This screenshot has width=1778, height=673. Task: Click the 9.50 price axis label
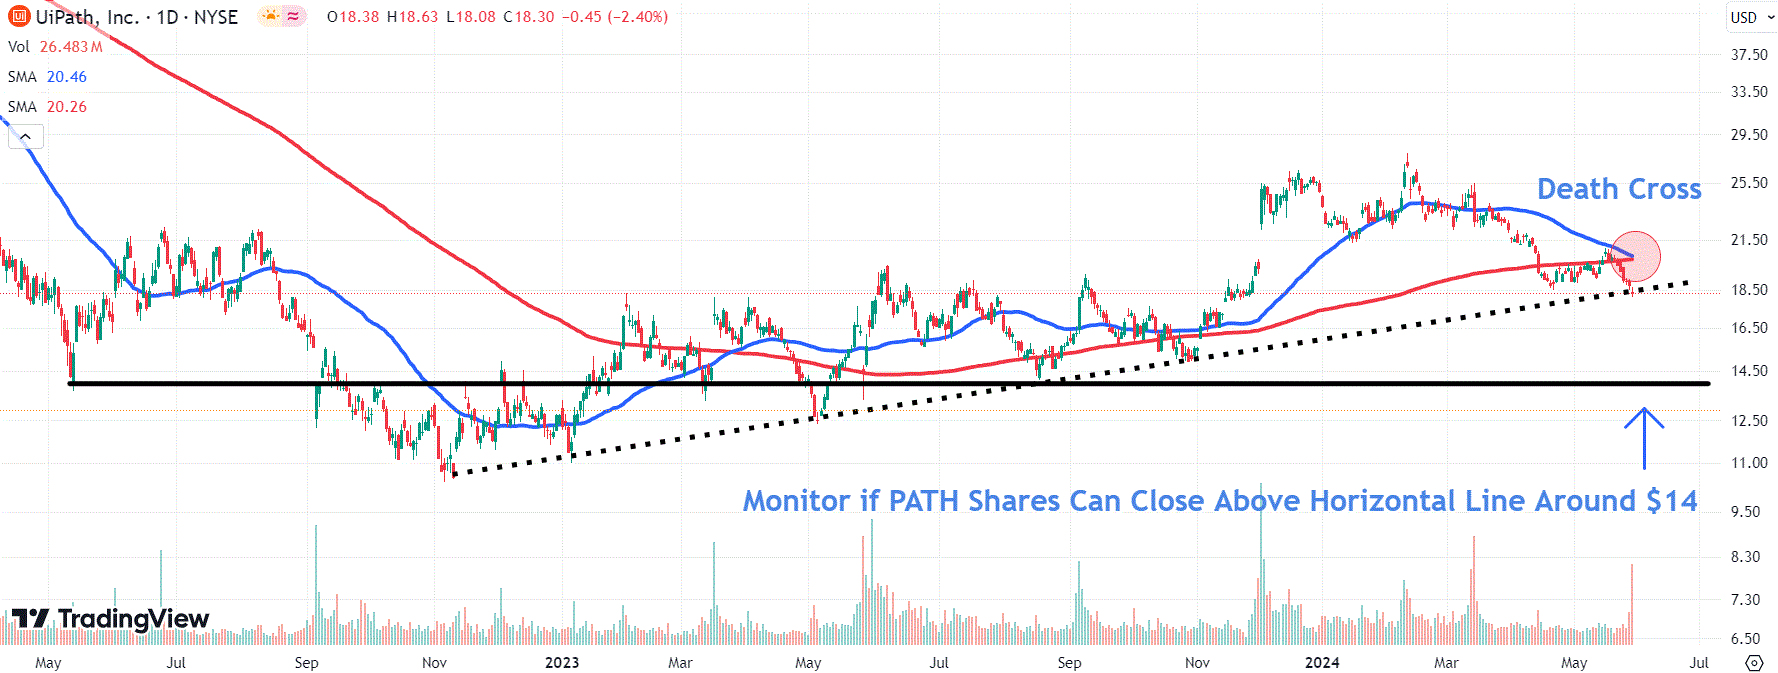1746,512
